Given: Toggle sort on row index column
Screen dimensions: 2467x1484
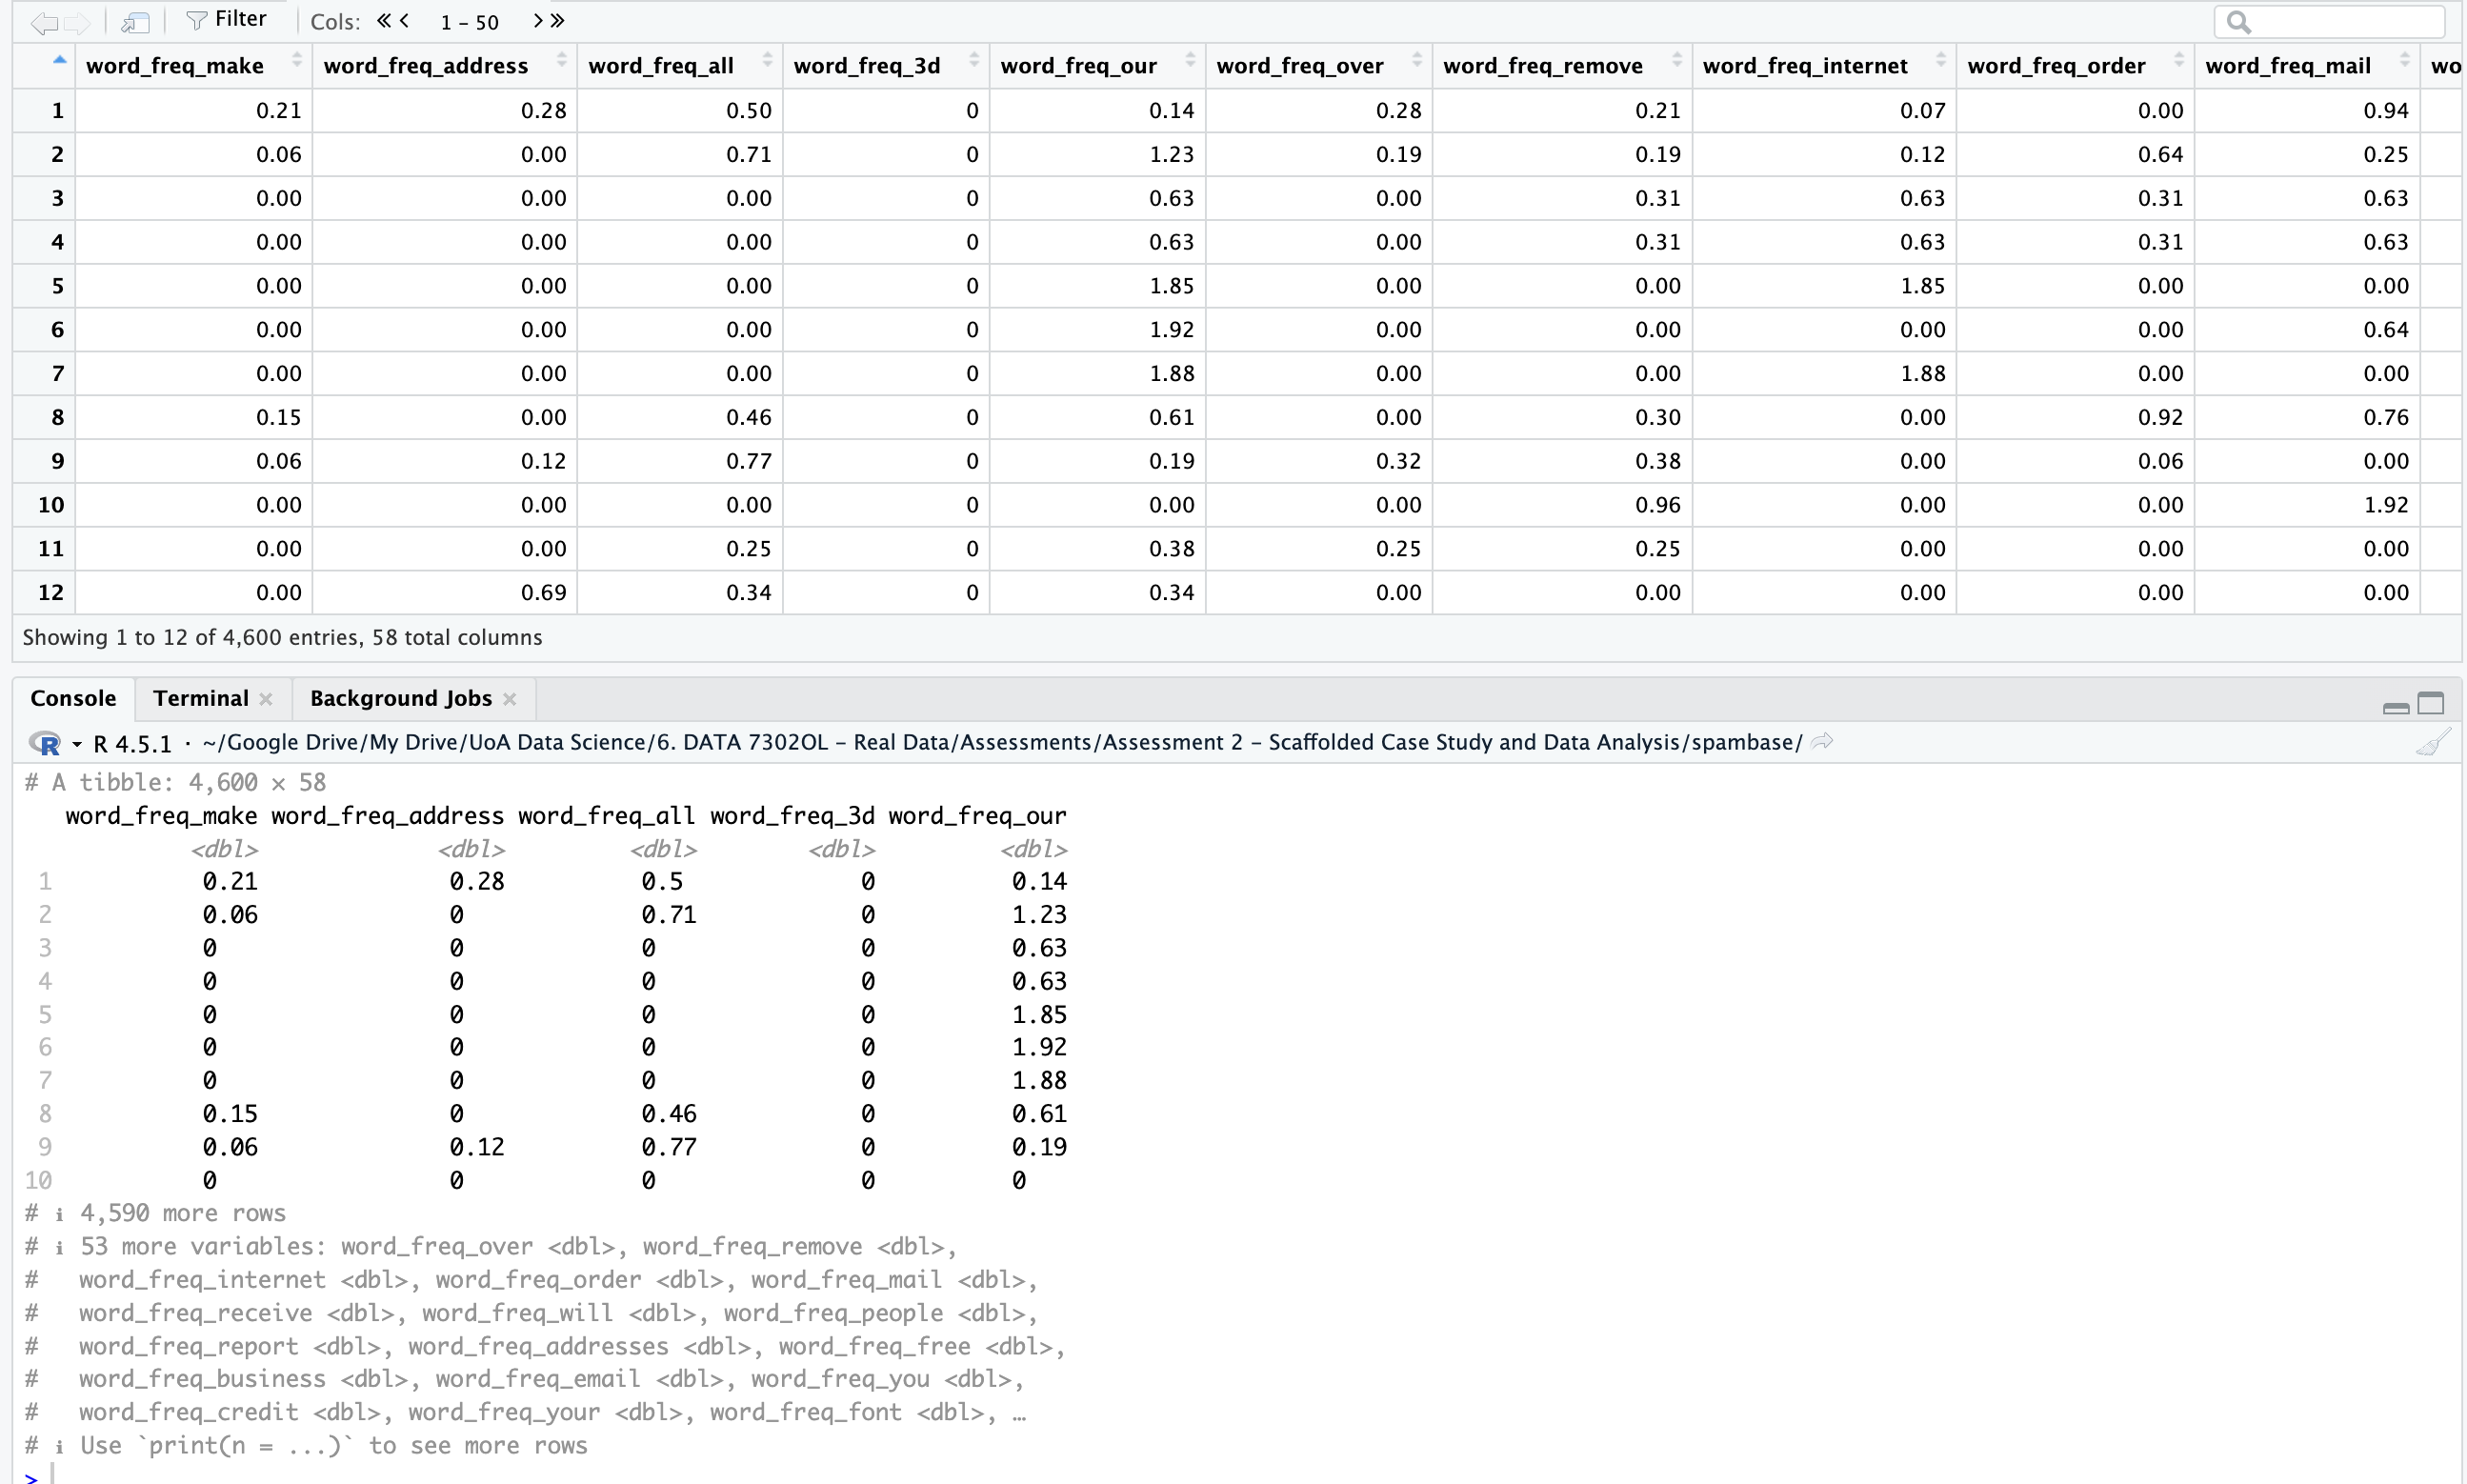Looking at the screenshot, I should [x=59, y=61].
